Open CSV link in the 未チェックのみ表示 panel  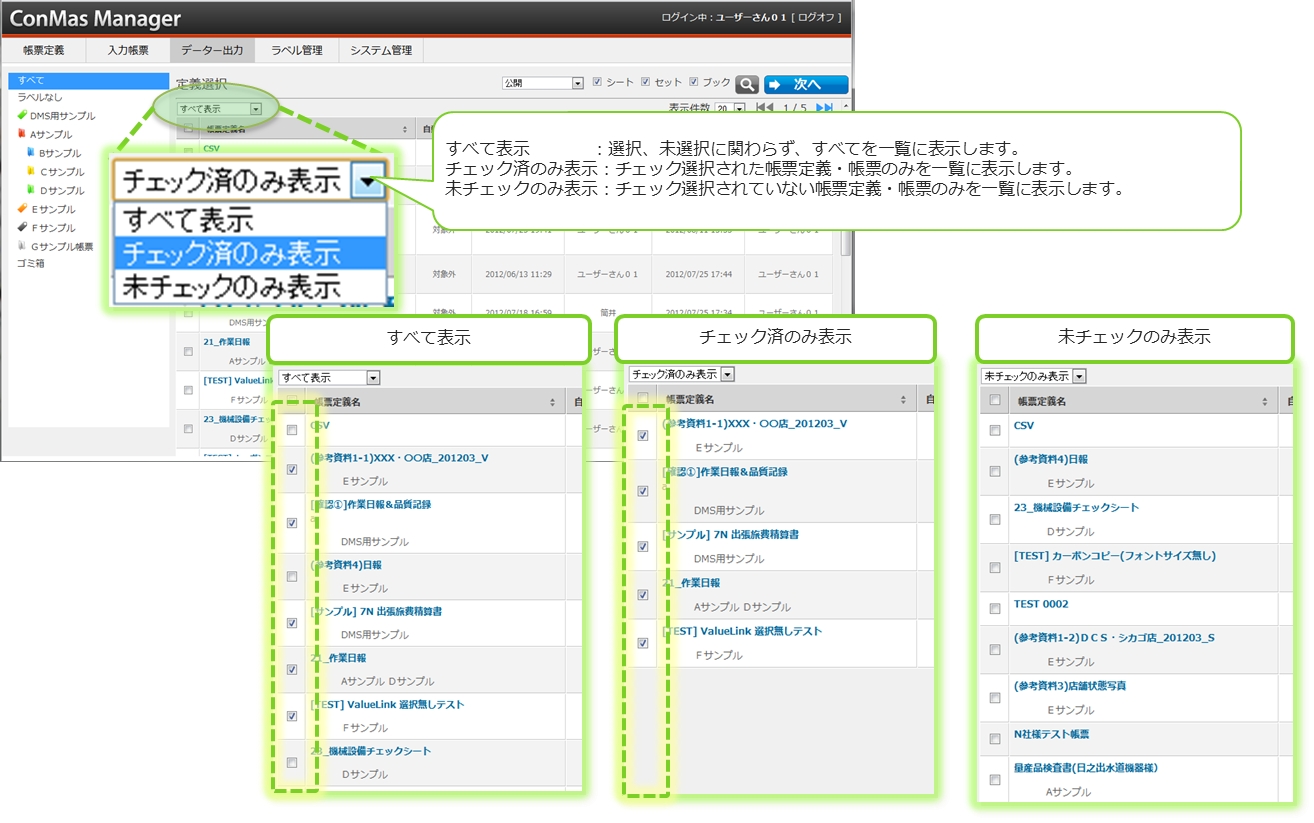coord(1024,425)
